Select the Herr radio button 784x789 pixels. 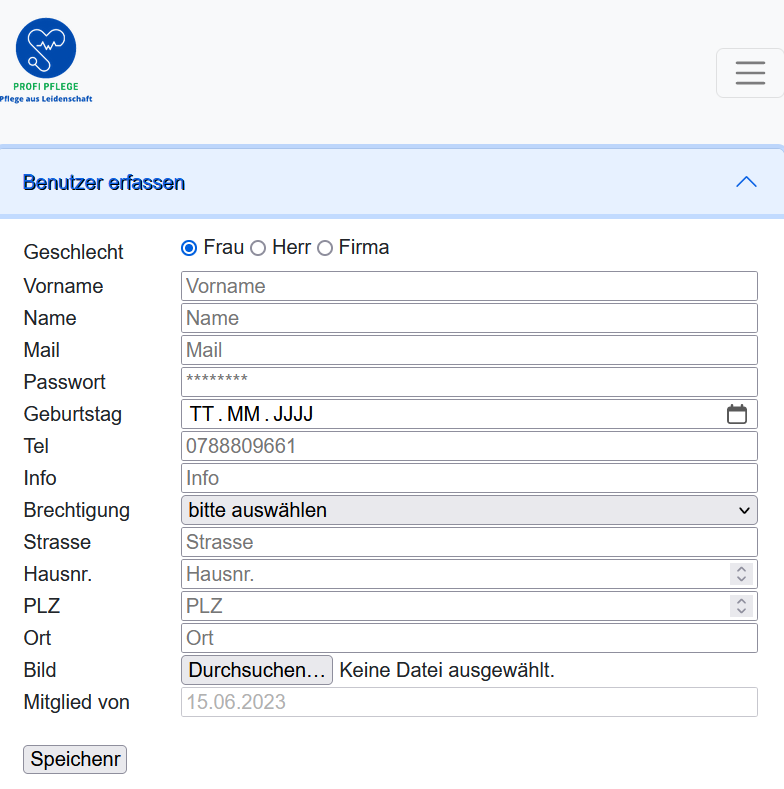(x=258, y=248)
